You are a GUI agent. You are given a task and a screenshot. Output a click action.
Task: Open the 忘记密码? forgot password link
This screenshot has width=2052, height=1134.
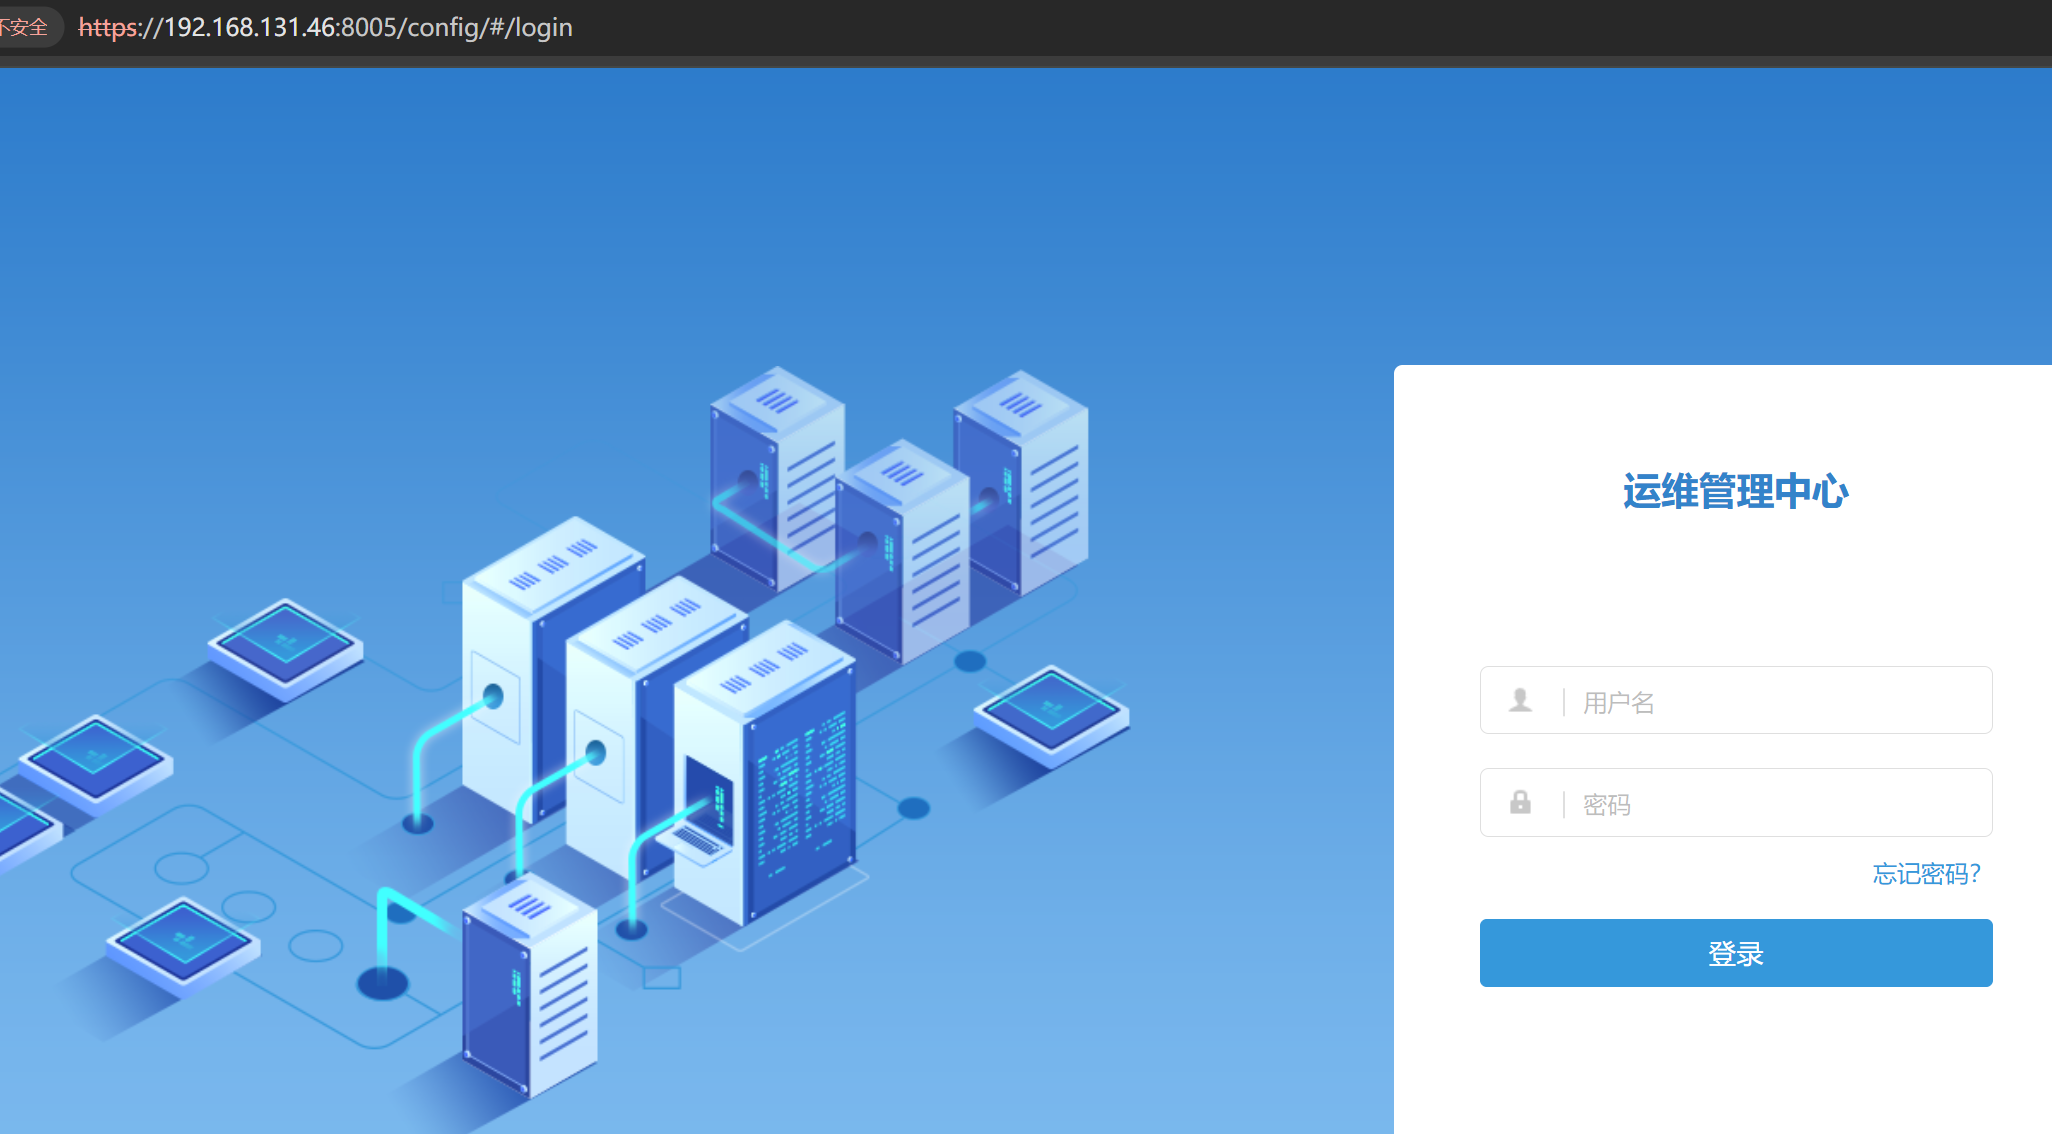(x=1926, y=874)
